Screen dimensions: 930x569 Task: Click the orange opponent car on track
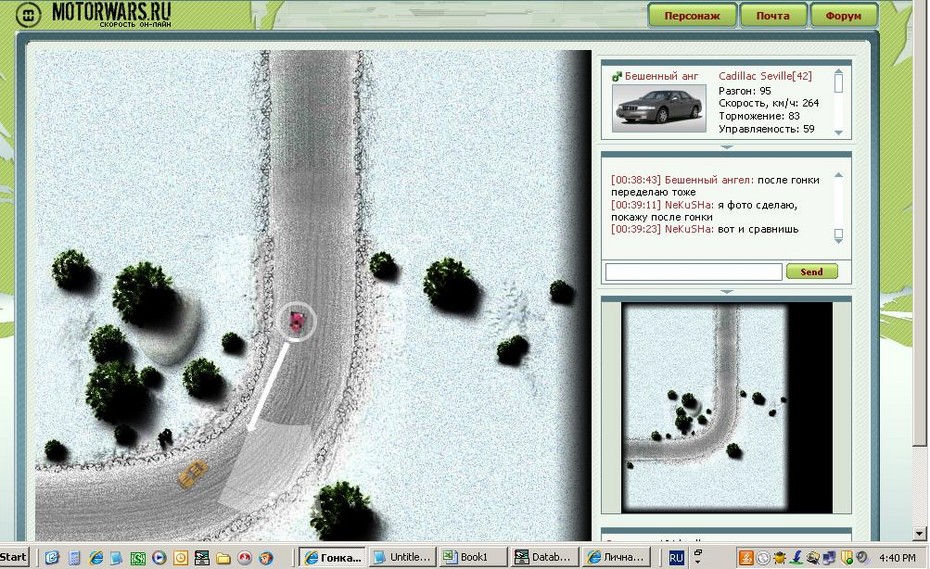click(193, 473)
